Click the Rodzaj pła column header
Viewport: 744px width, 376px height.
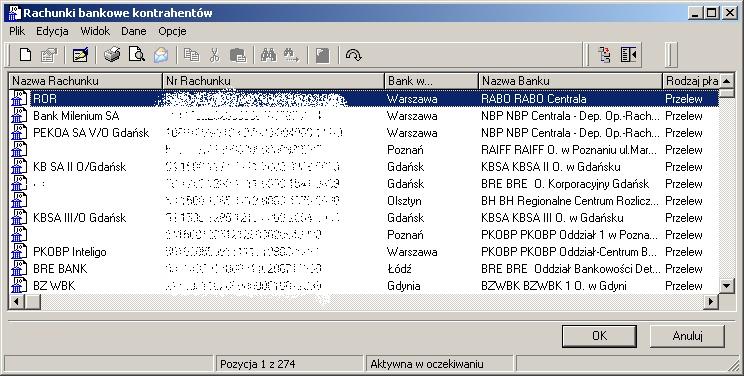click(691, 81)
